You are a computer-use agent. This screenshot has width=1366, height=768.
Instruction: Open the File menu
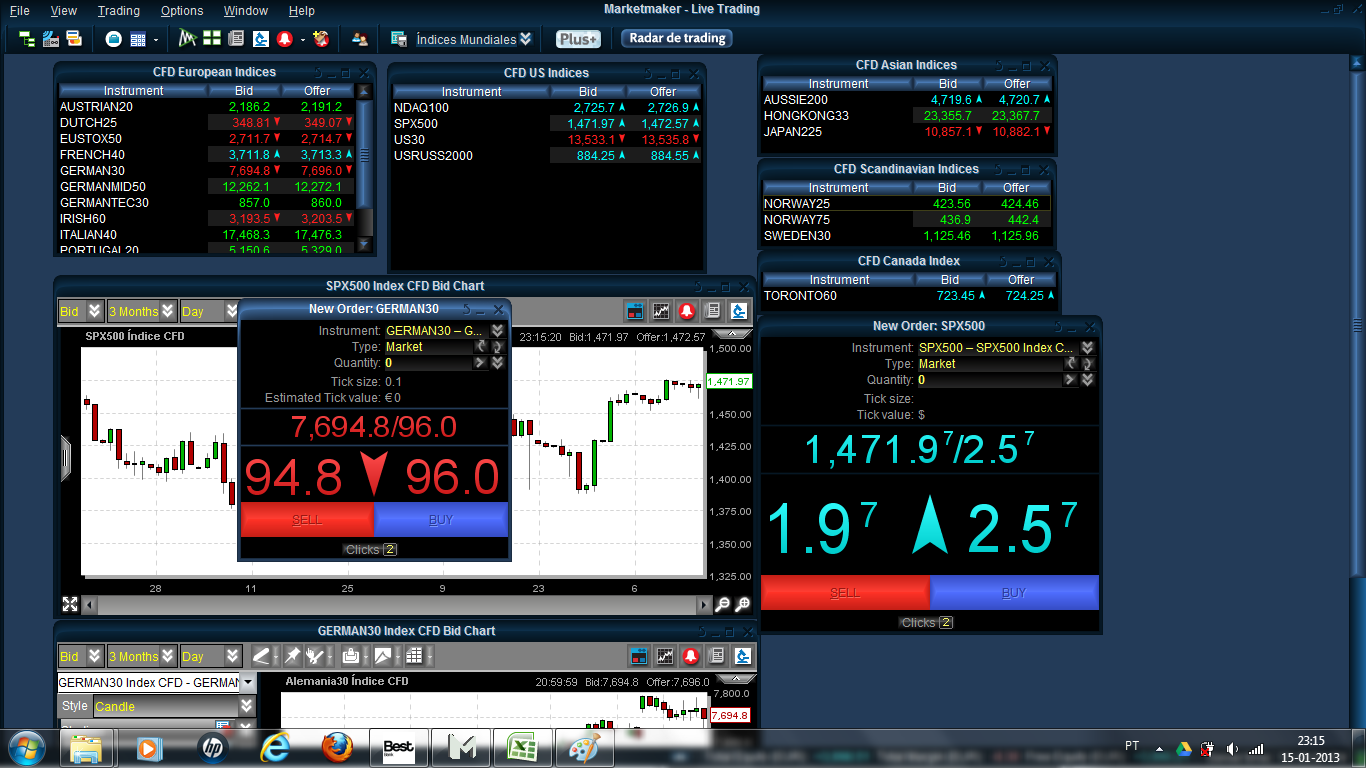(x=19, y=11)
